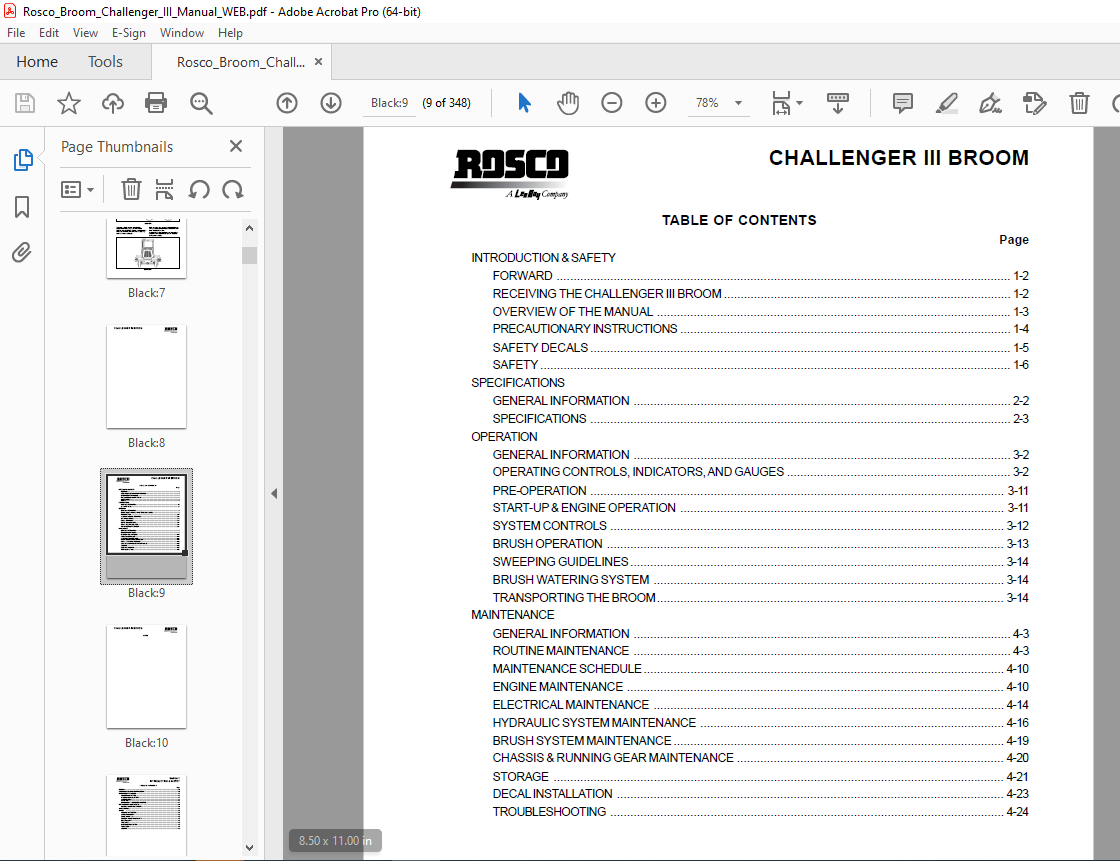Open the thumbnails options dropdown
The height and width of the screenshot is (861, 1120).
[x=78, y=190]
